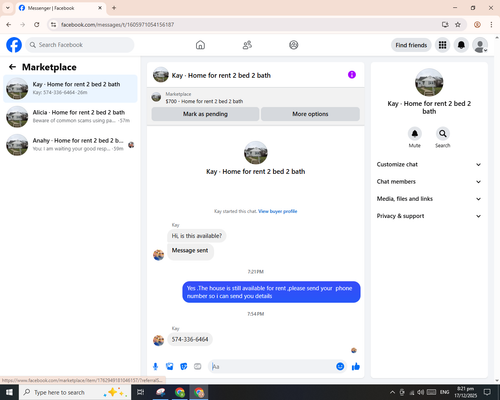Viewport: 500px width, 400px height.
Task: Open the Facebook logo home link
Action: tap(14, 45)
